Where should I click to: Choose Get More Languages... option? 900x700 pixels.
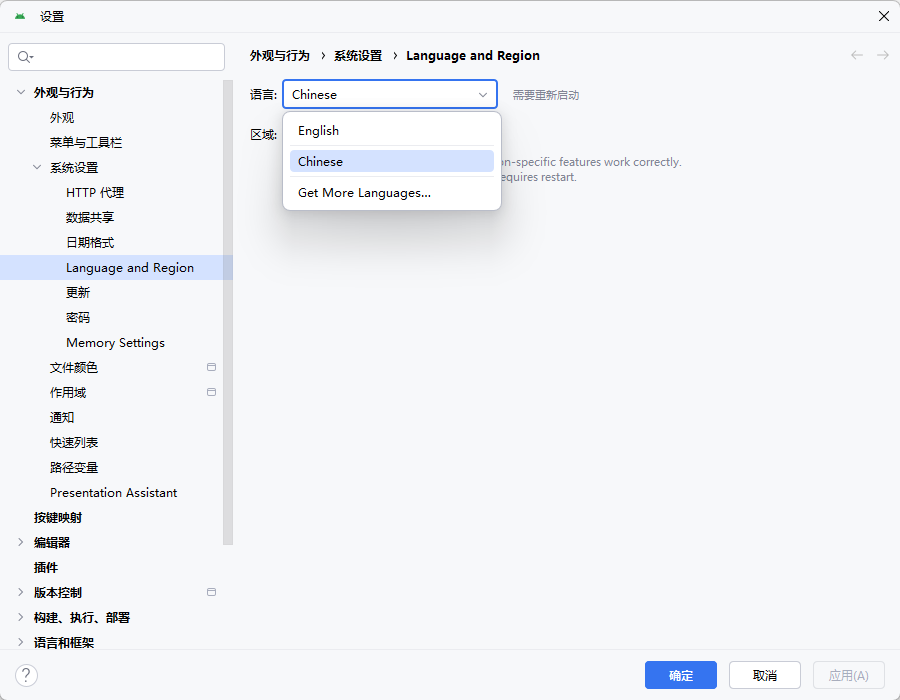[364, 193]
